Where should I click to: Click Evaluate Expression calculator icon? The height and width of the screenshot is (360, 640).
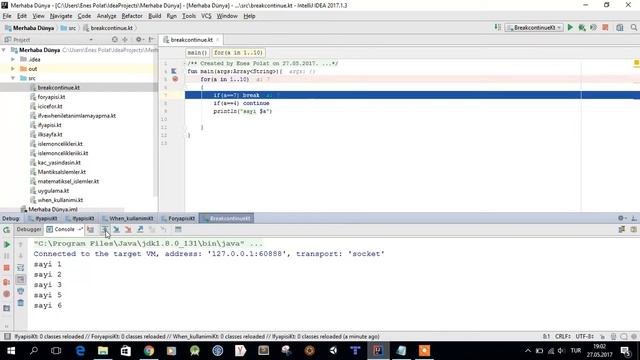tap(178, 229)
